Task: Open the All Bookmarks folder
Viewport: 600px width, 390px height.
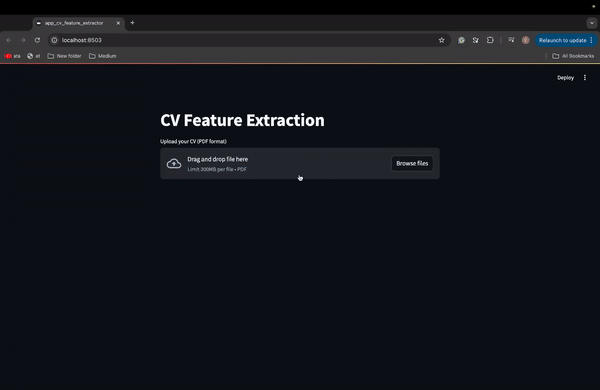Action: [x=573, y=56]
